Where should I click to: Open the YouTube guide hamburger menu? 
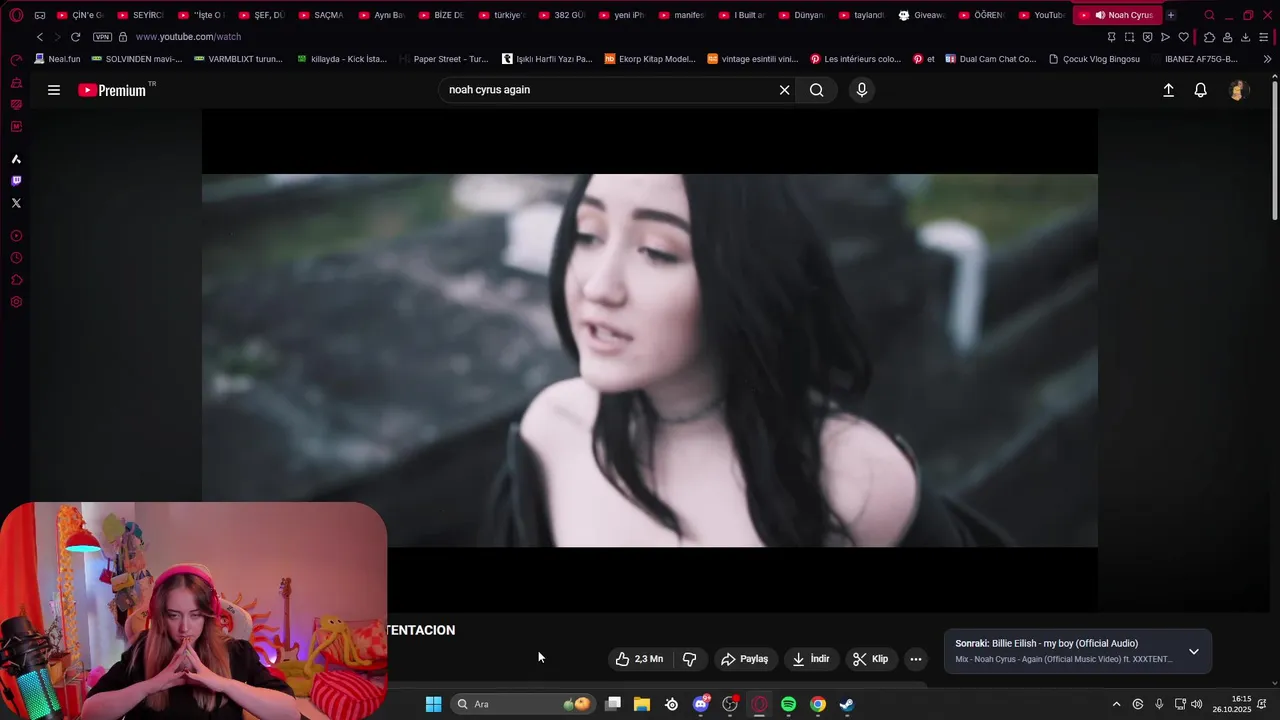54,90
